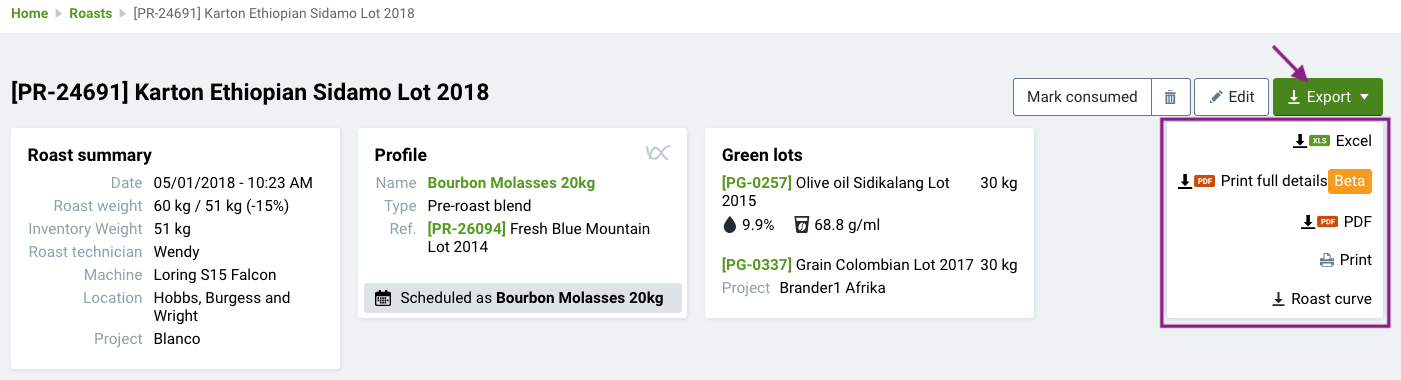Open Bourbon Molasses 20kg profile link
The height and width of the screenshot is (380, 1401).
coord(511,183)
